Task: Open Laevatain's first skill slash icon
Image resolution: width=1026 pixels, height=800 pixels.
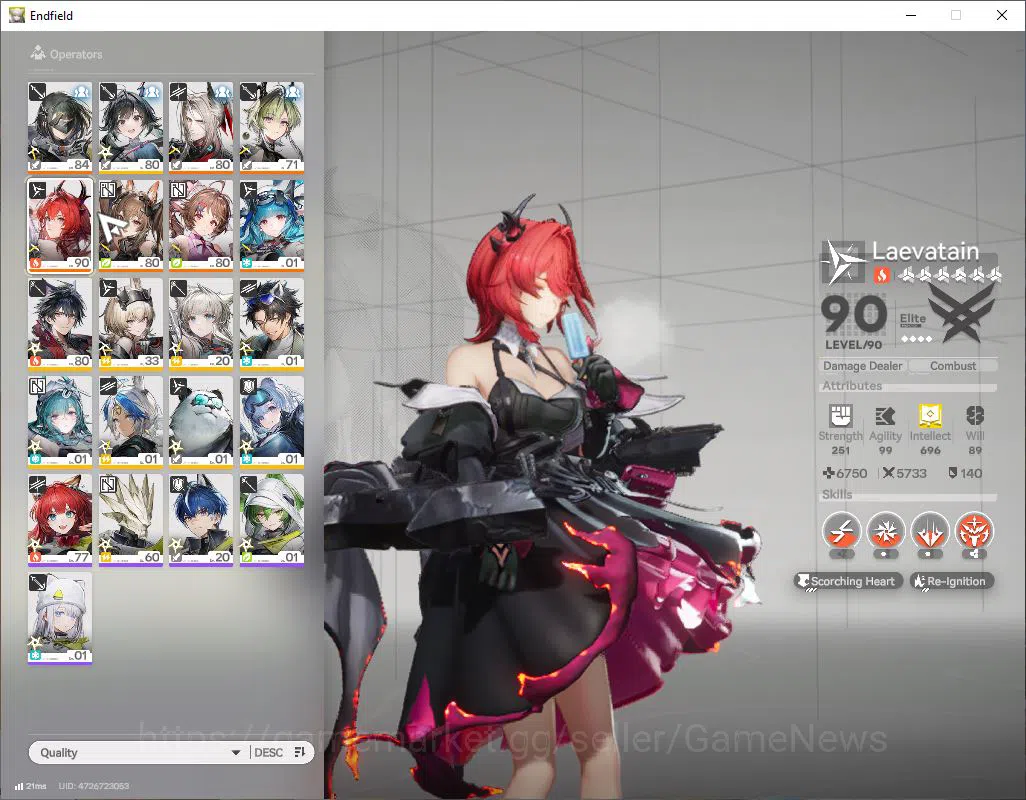Action: click(x=841, y=531)
